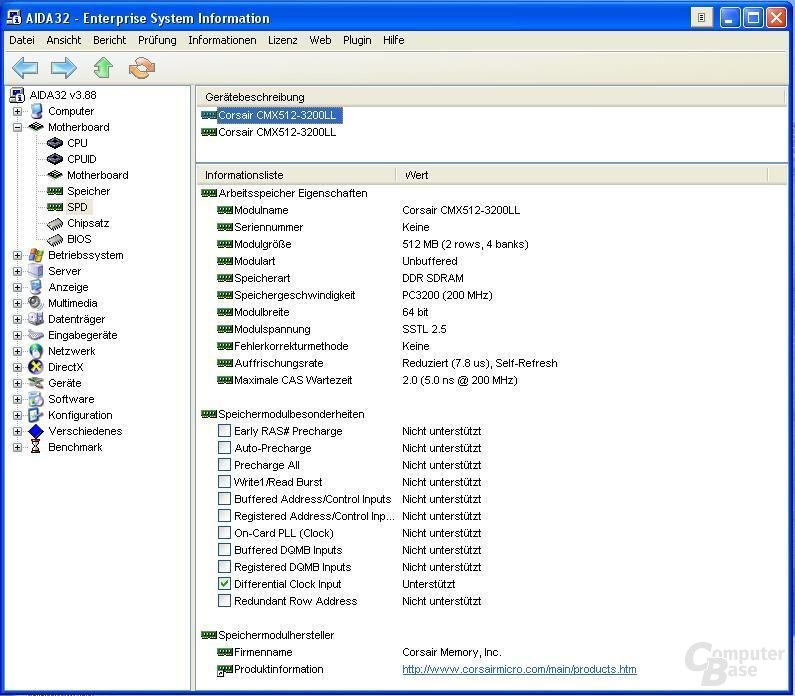Viewport: 795px width, 696px height.
Task: Collapse the Motherboard tree node
Action: click(x=17, y=127)
